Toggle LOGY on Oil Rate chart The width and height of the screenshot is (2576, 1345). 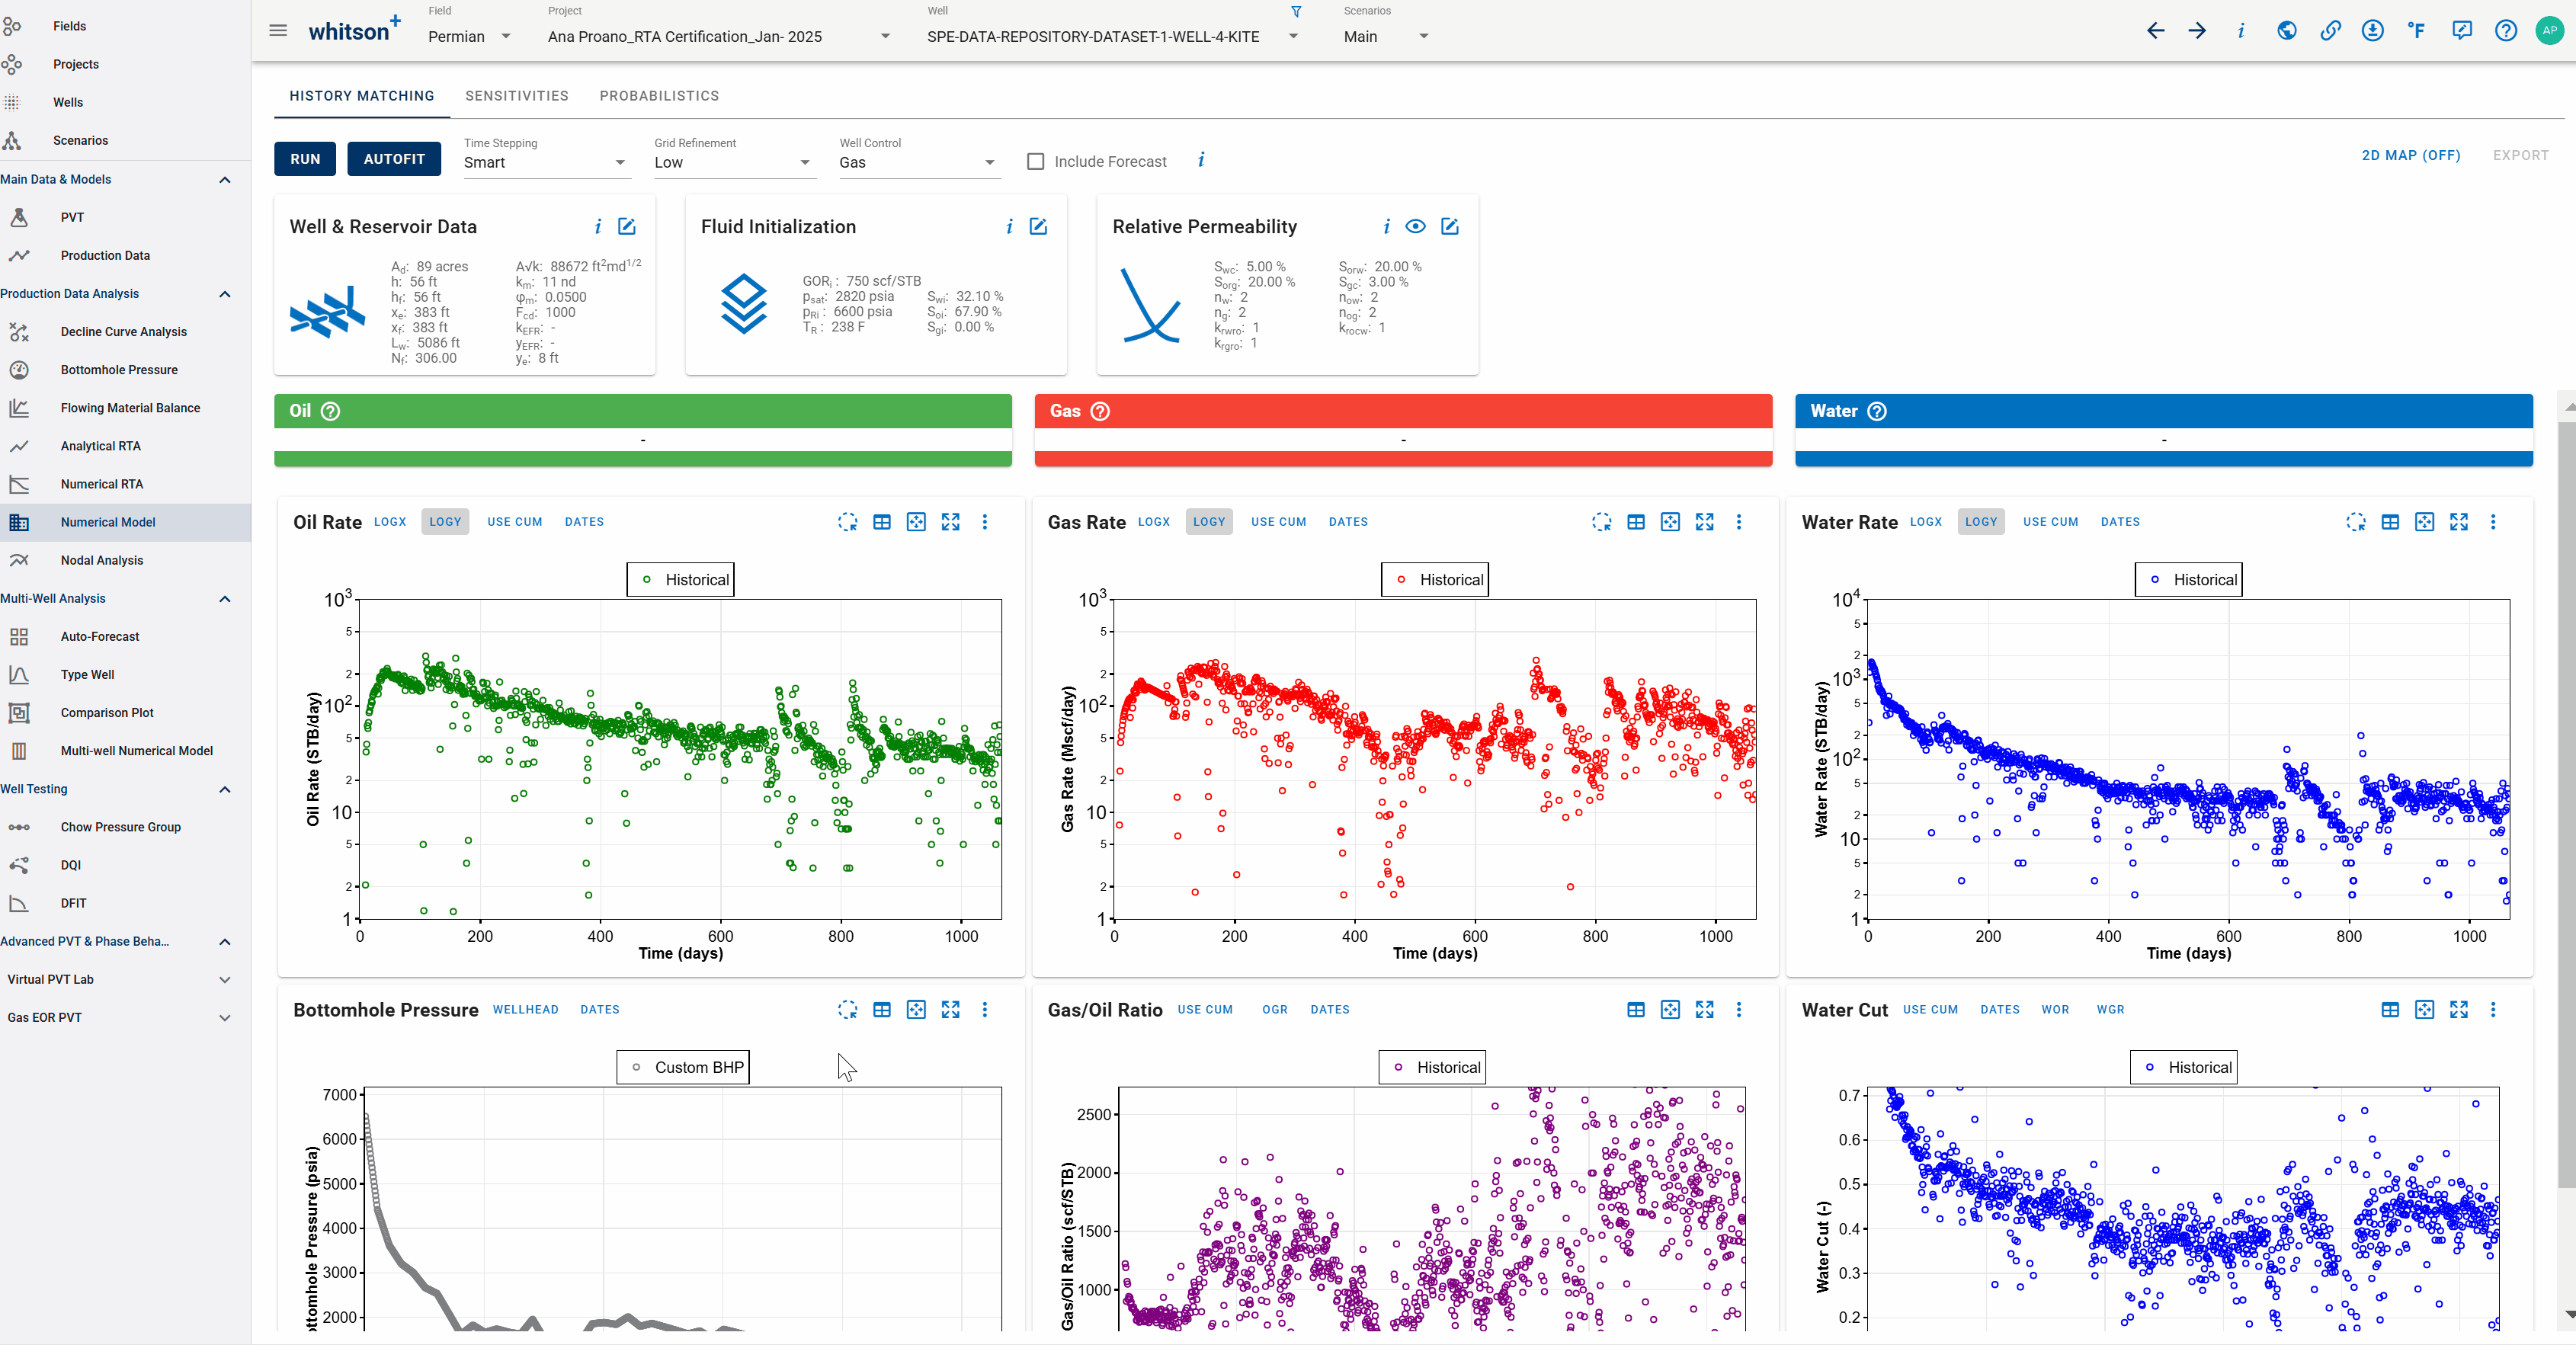coord(445,521)
